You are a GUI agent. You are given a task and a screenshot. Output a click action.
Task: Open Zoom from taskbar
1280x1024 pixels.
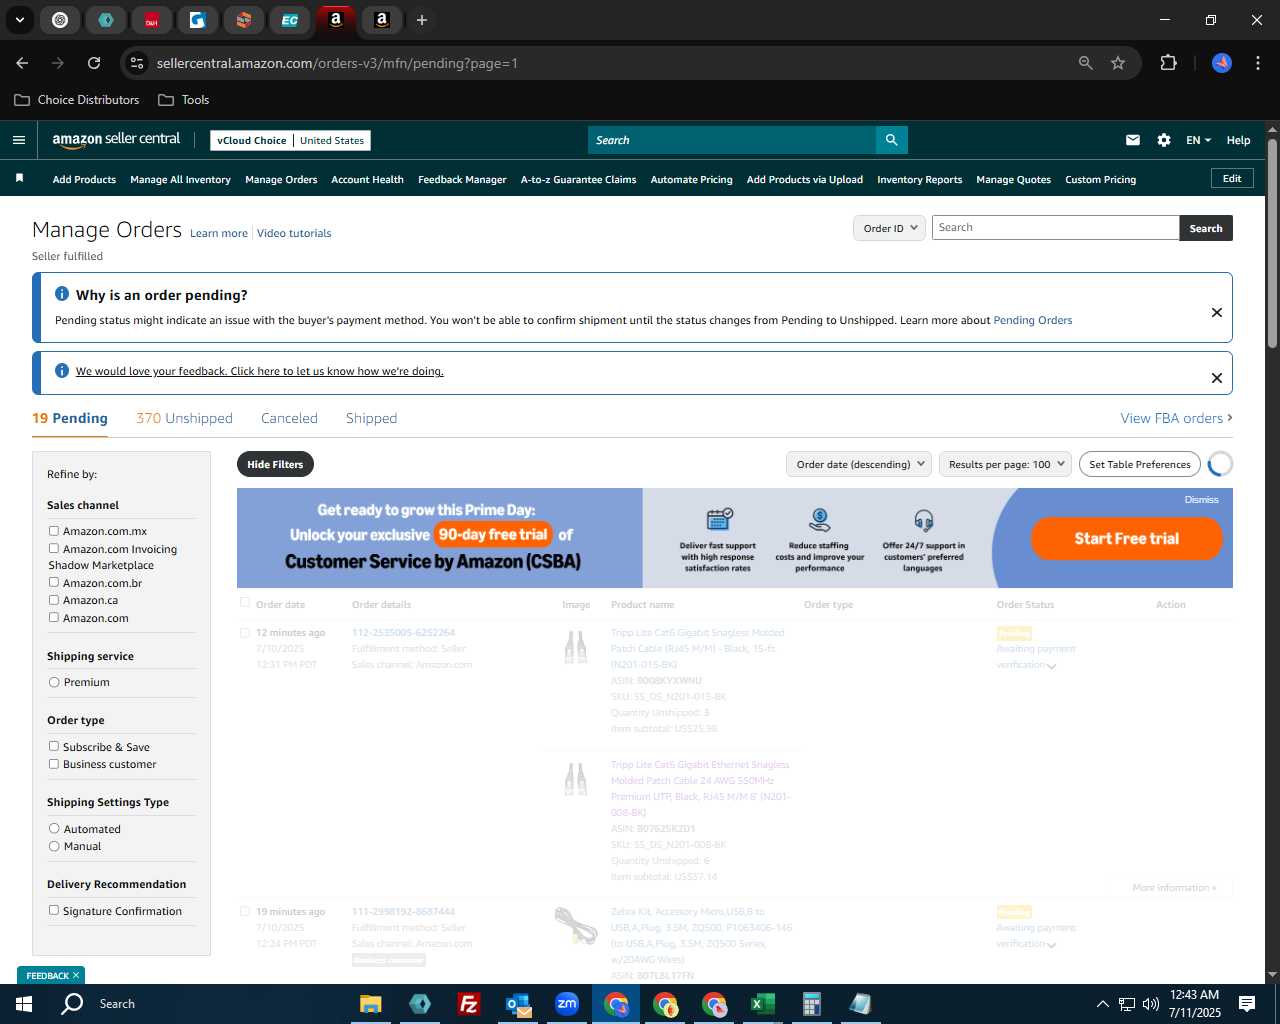point(567,1004)
